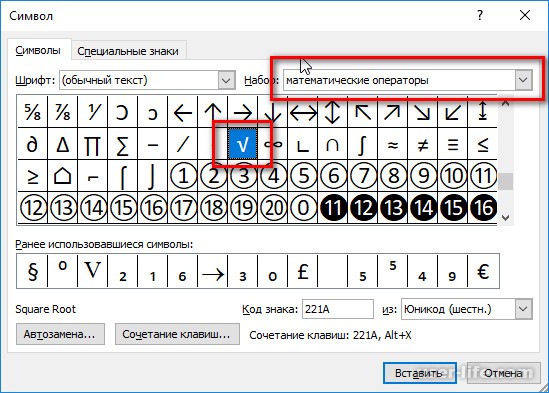The image size is (549, 393).
Task: Choose the north-west diagonal arrow symbol
Action: (363, 112)
